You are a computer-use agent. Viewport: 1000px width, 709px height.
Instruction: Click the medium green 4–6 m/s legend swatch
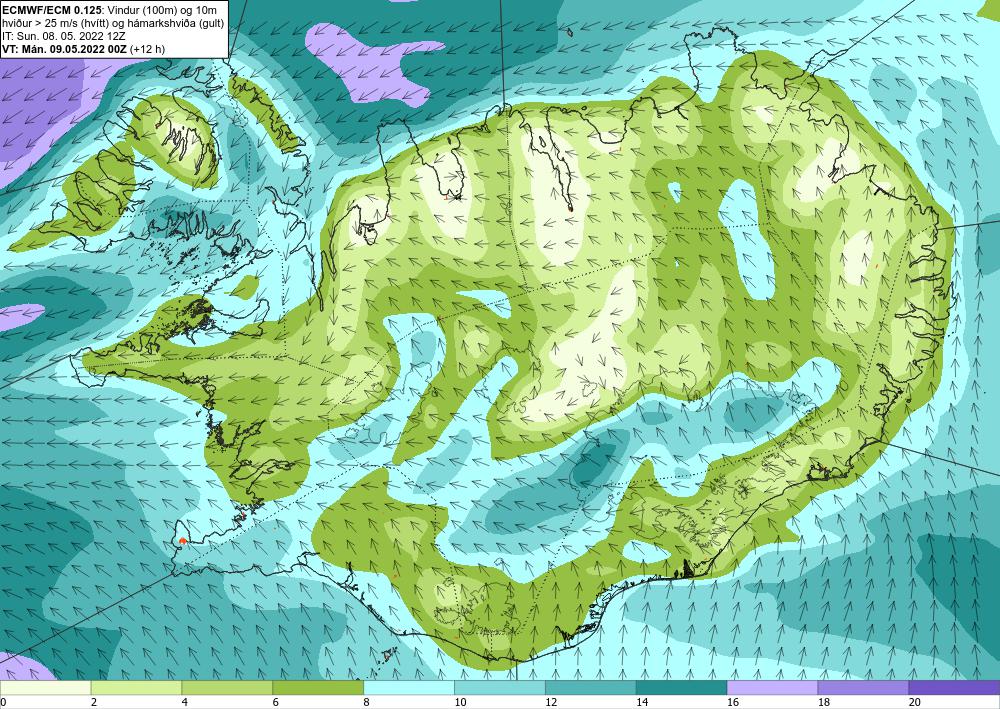[x=227, y=688]
